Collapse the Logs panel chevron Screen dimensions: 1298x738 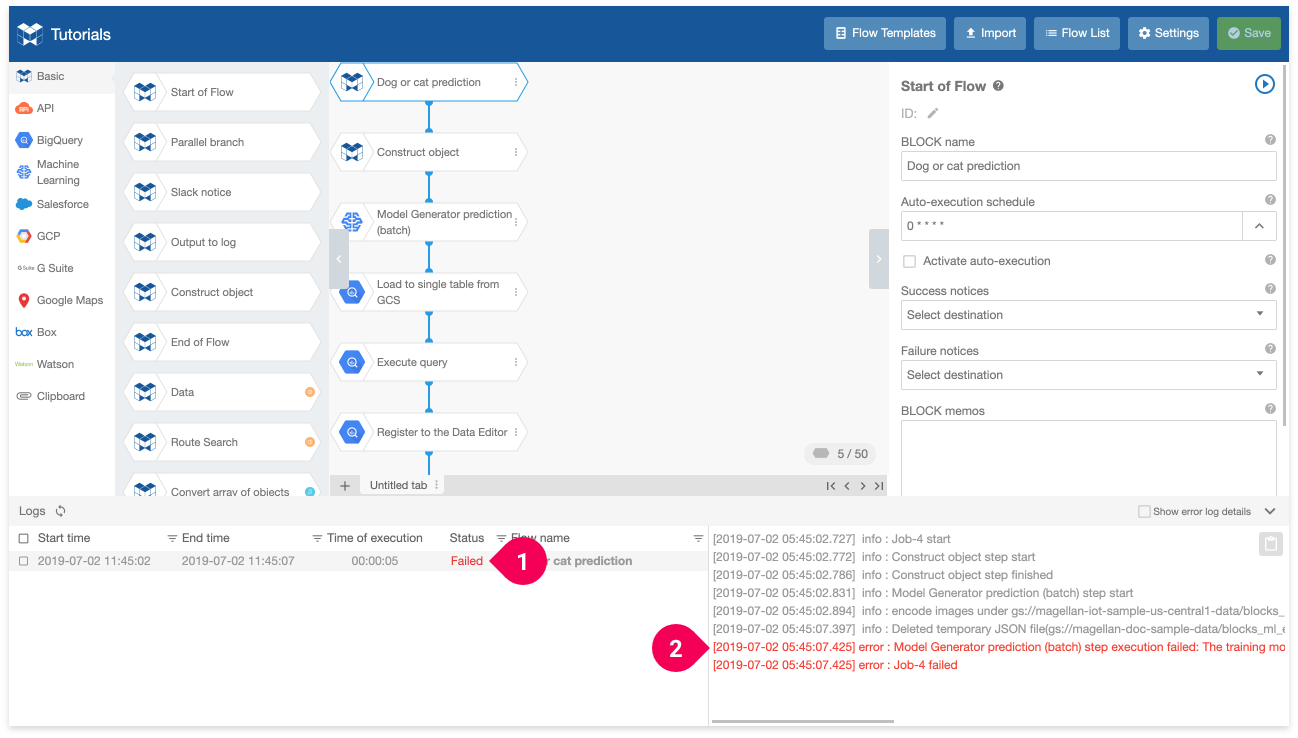1270,511
